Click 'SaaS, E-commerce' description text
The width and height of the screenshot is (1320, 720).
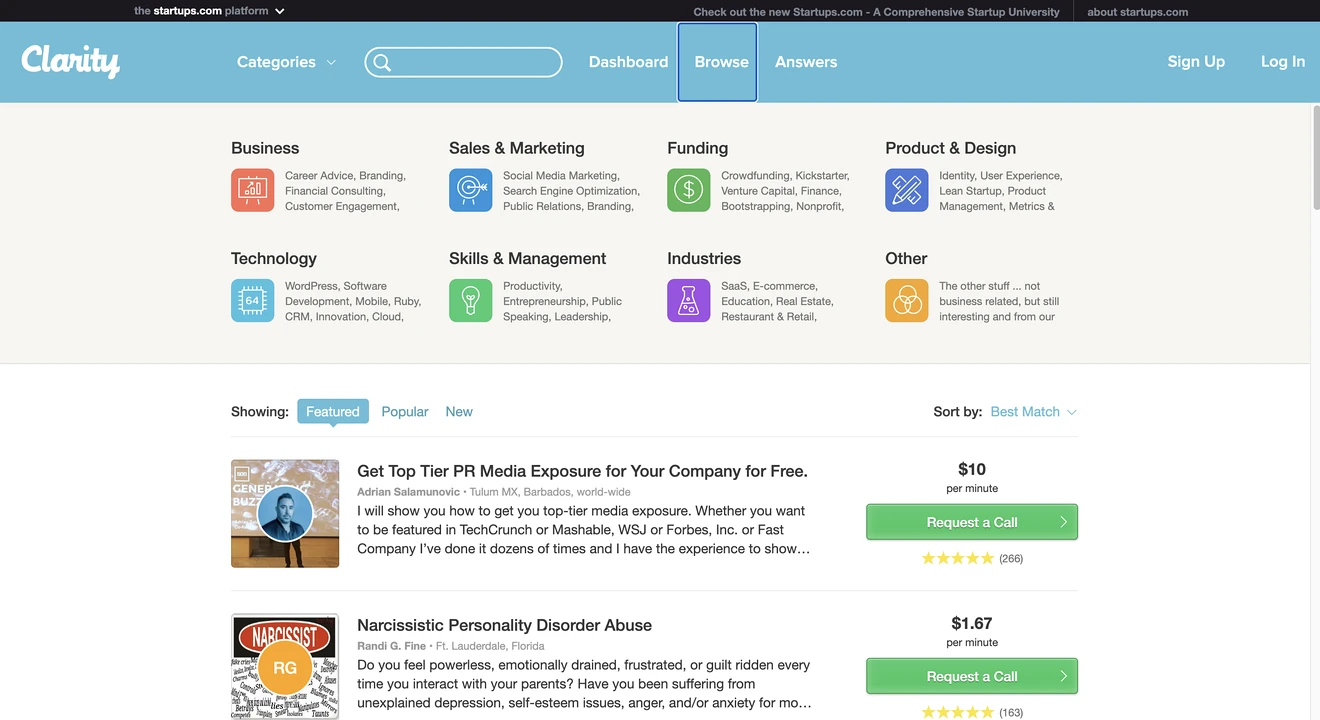(777, 301)
